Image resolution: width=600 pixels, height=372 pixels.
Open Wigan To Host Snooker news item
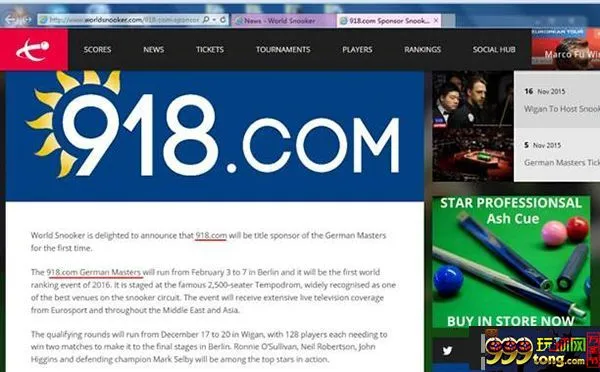tap(561, 109)
